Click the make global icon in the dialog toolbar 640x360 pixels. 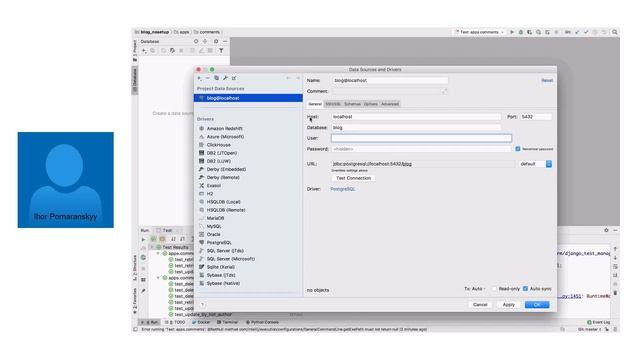coord(234,78)
